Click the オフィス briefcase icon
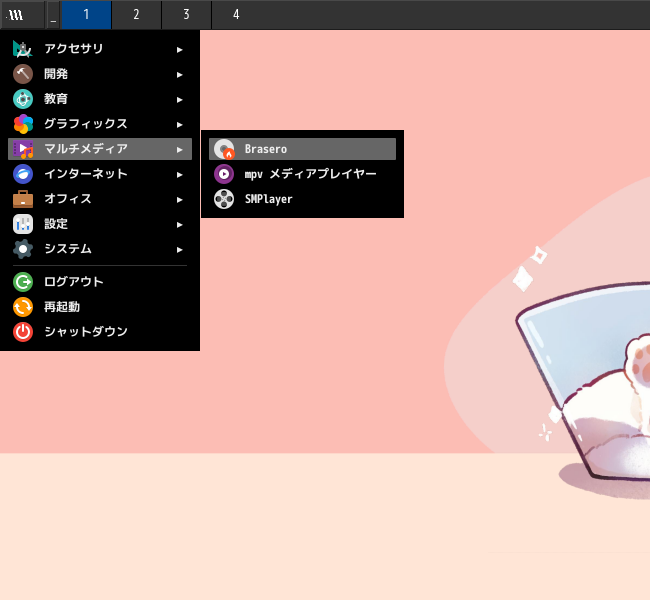Image resolution: width=650 pixels, height=600 pixels. 23,199
